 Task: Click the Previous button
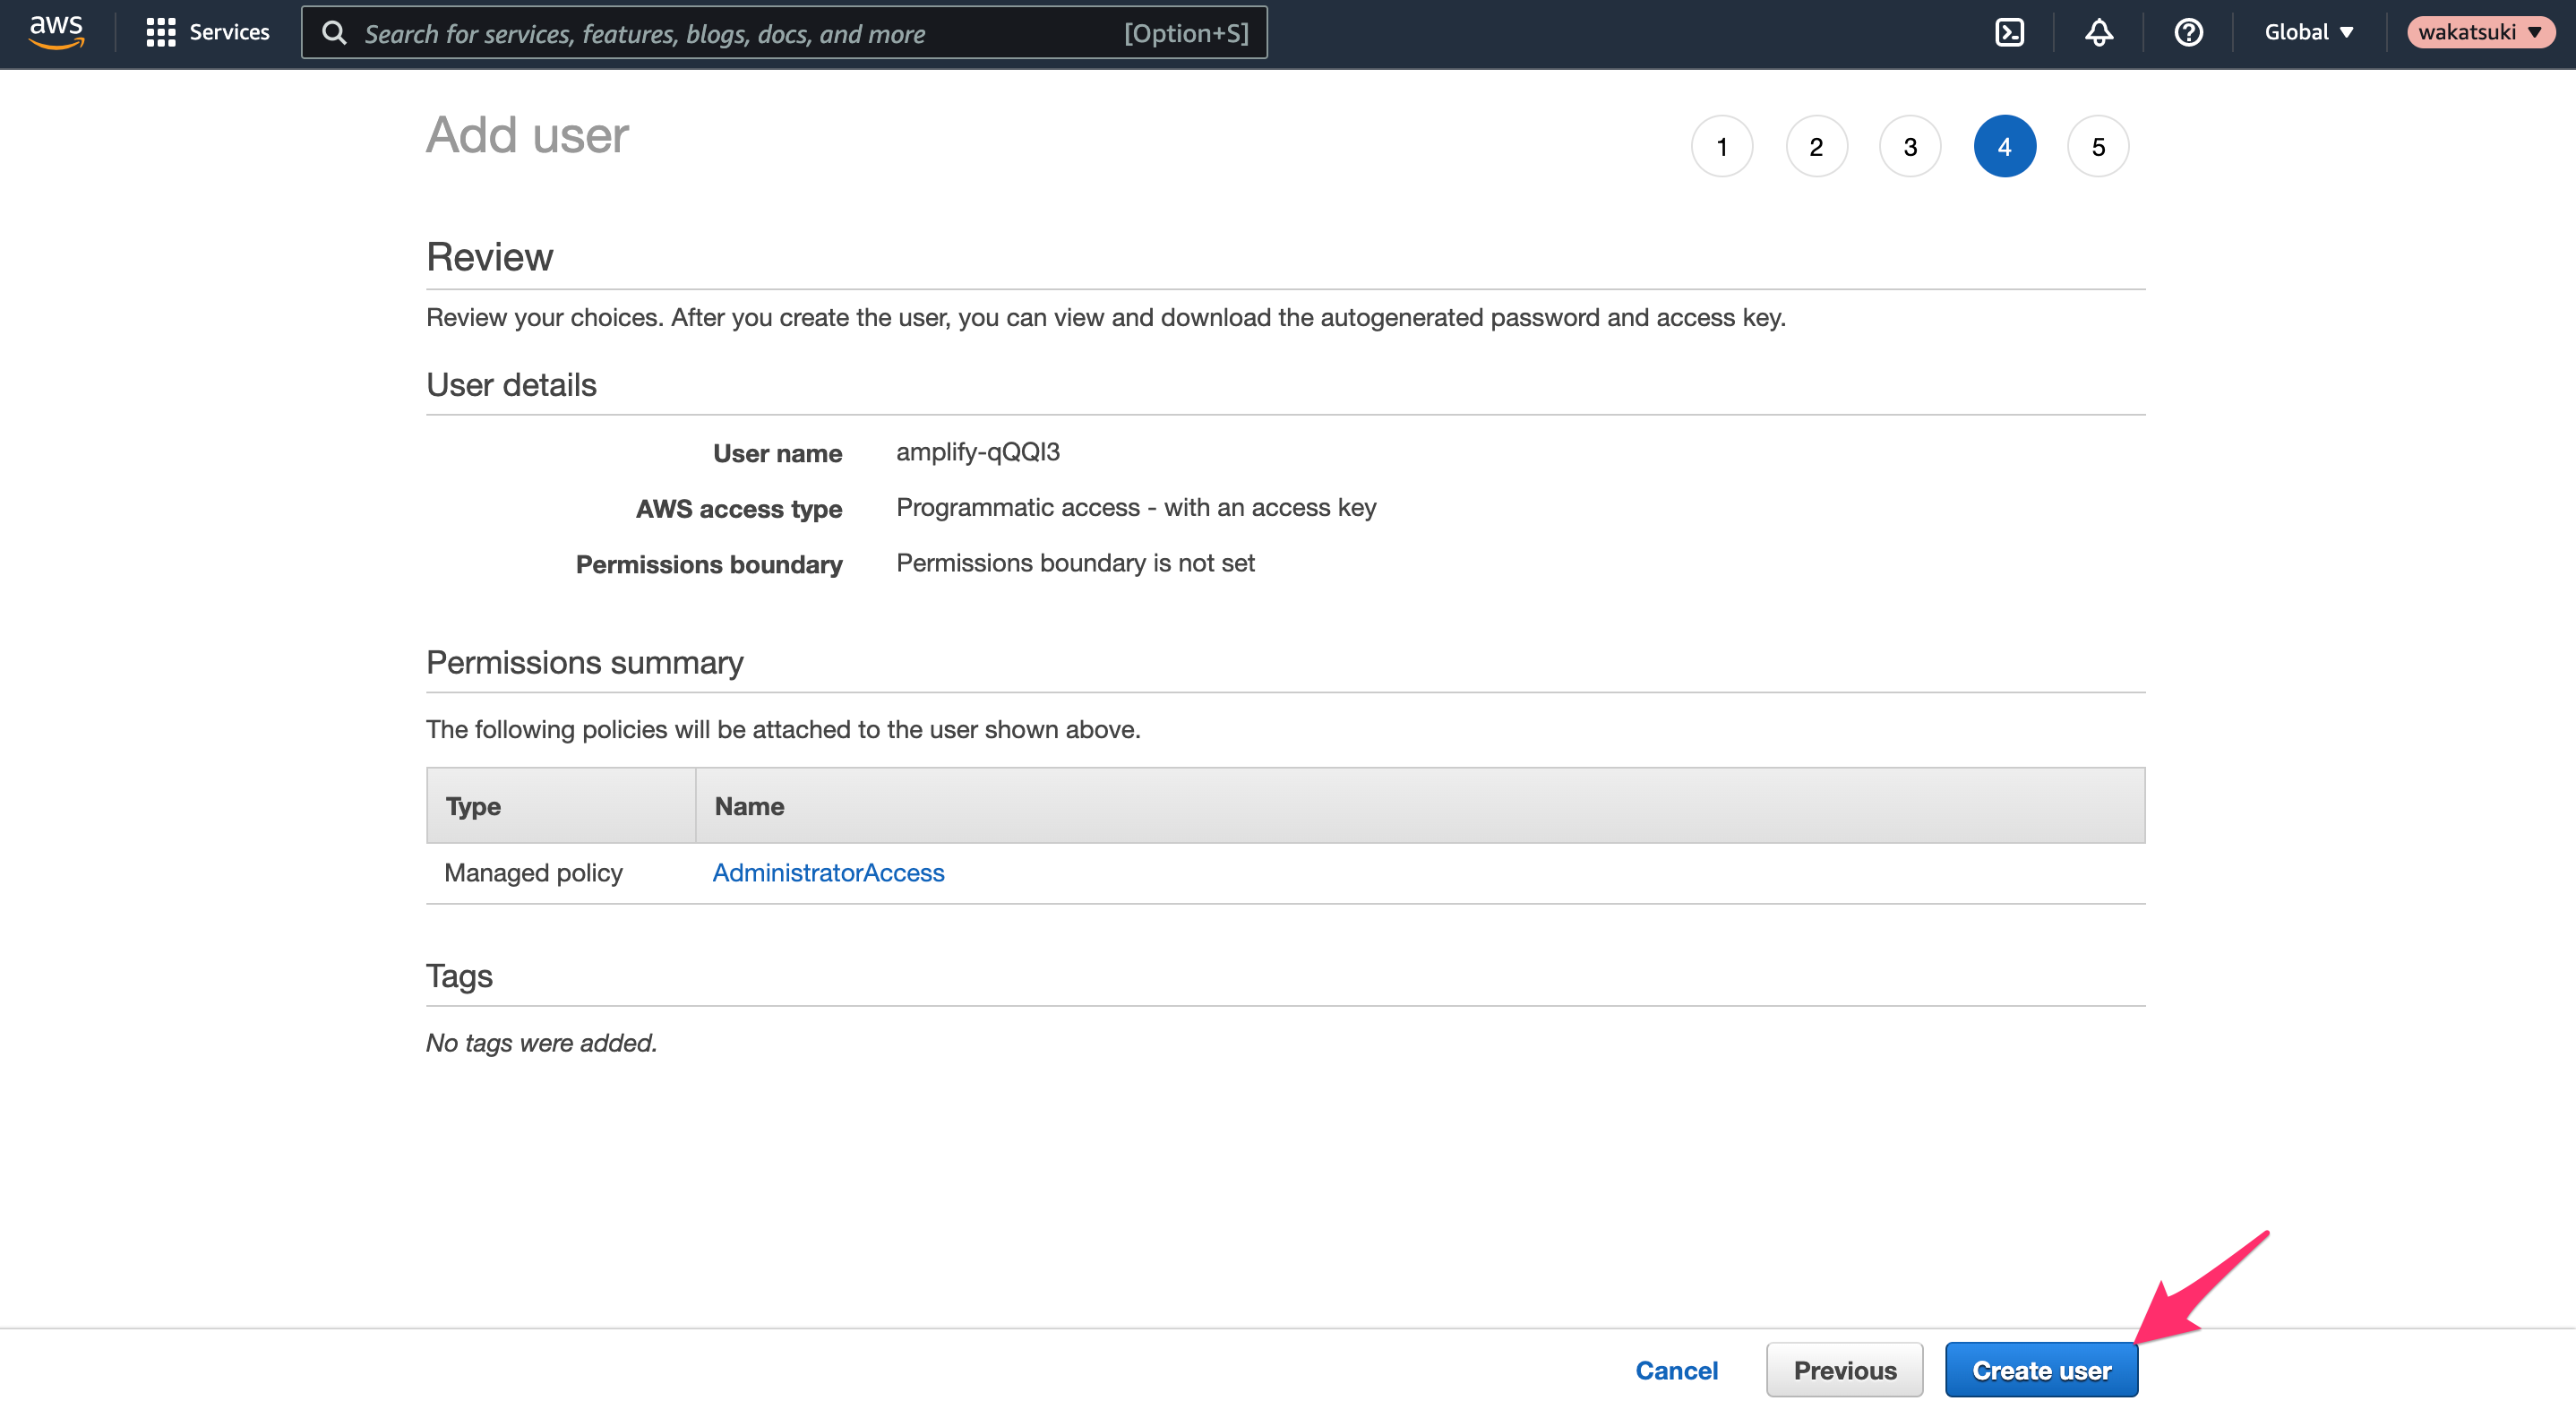(1844, 1371)
